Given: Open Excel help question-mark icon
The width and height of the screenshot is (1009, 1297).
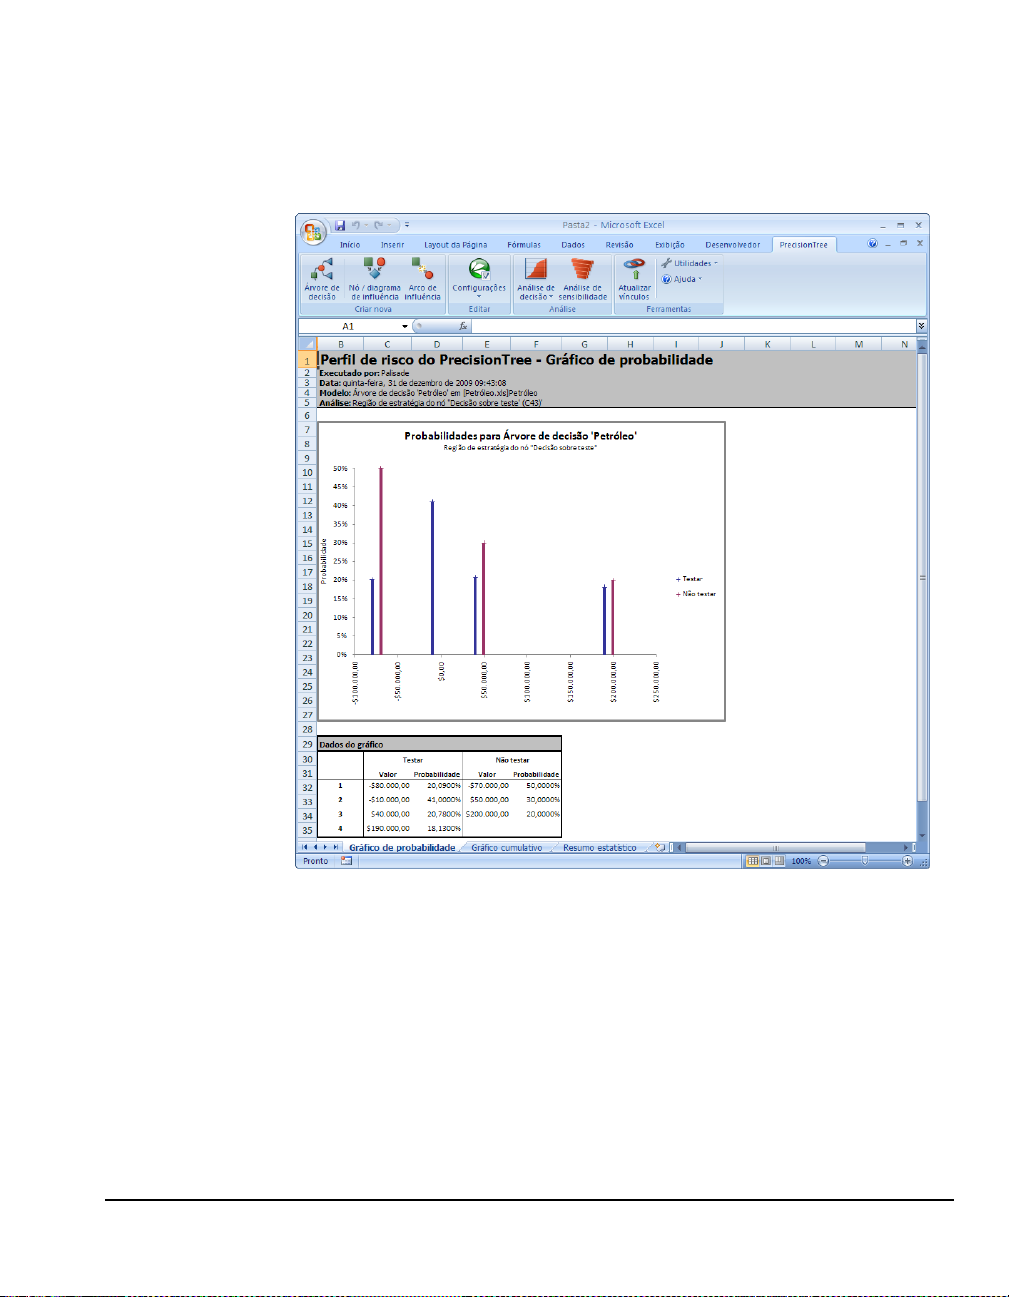Looking at the screenshot, I should click(873, 244).
